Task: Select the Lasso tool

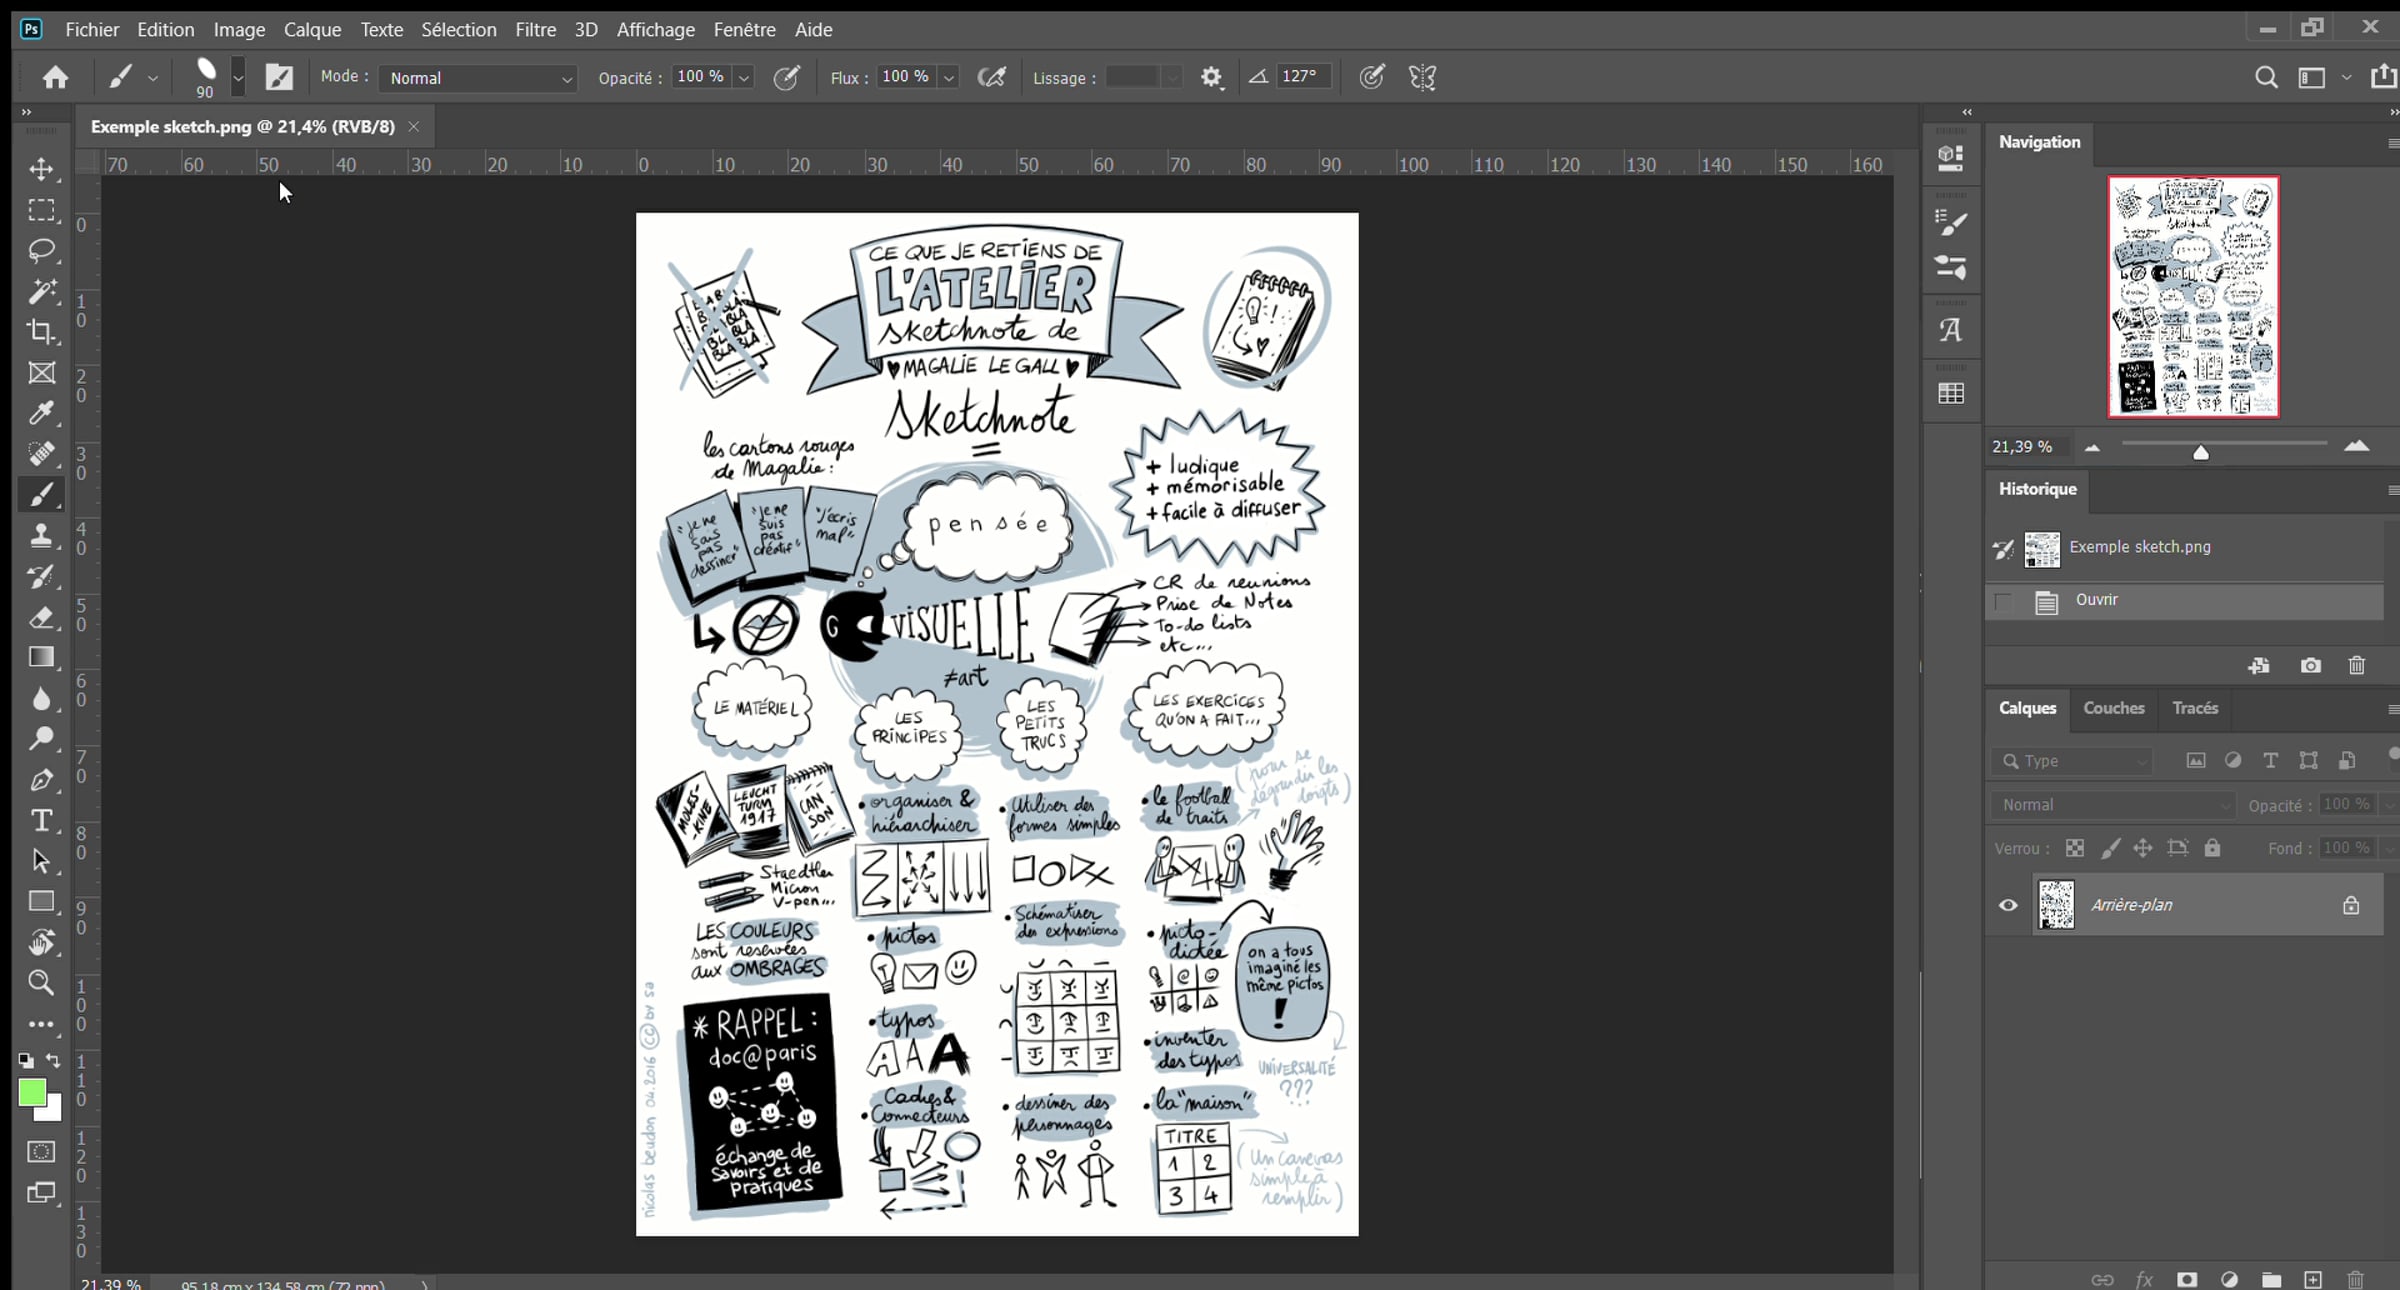Action: click(x=41, y=250)
